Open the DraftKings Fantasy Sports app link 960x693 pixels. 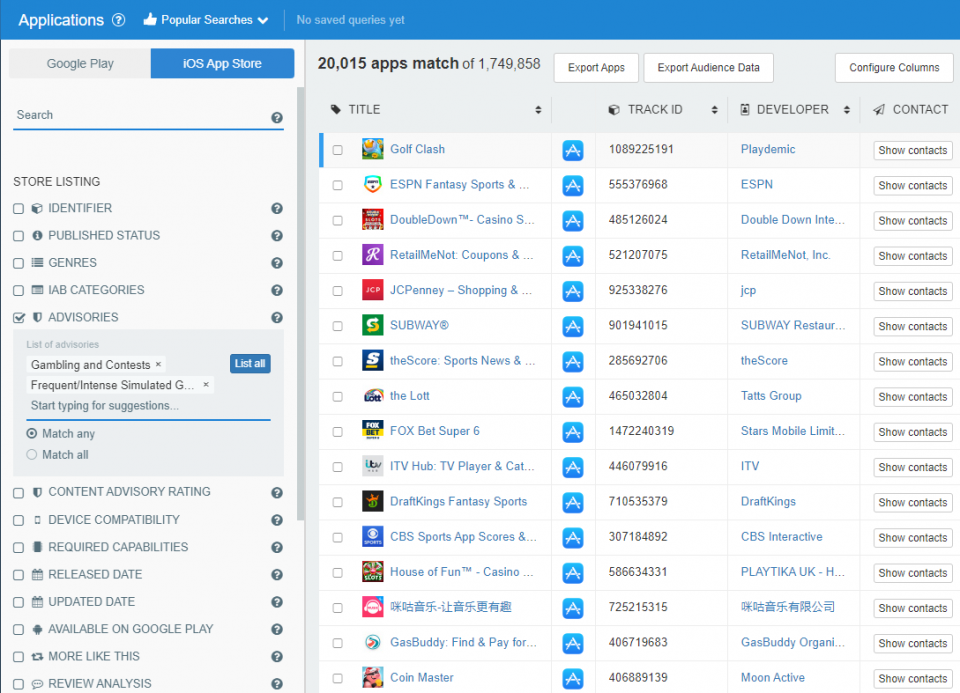point(459,501)
